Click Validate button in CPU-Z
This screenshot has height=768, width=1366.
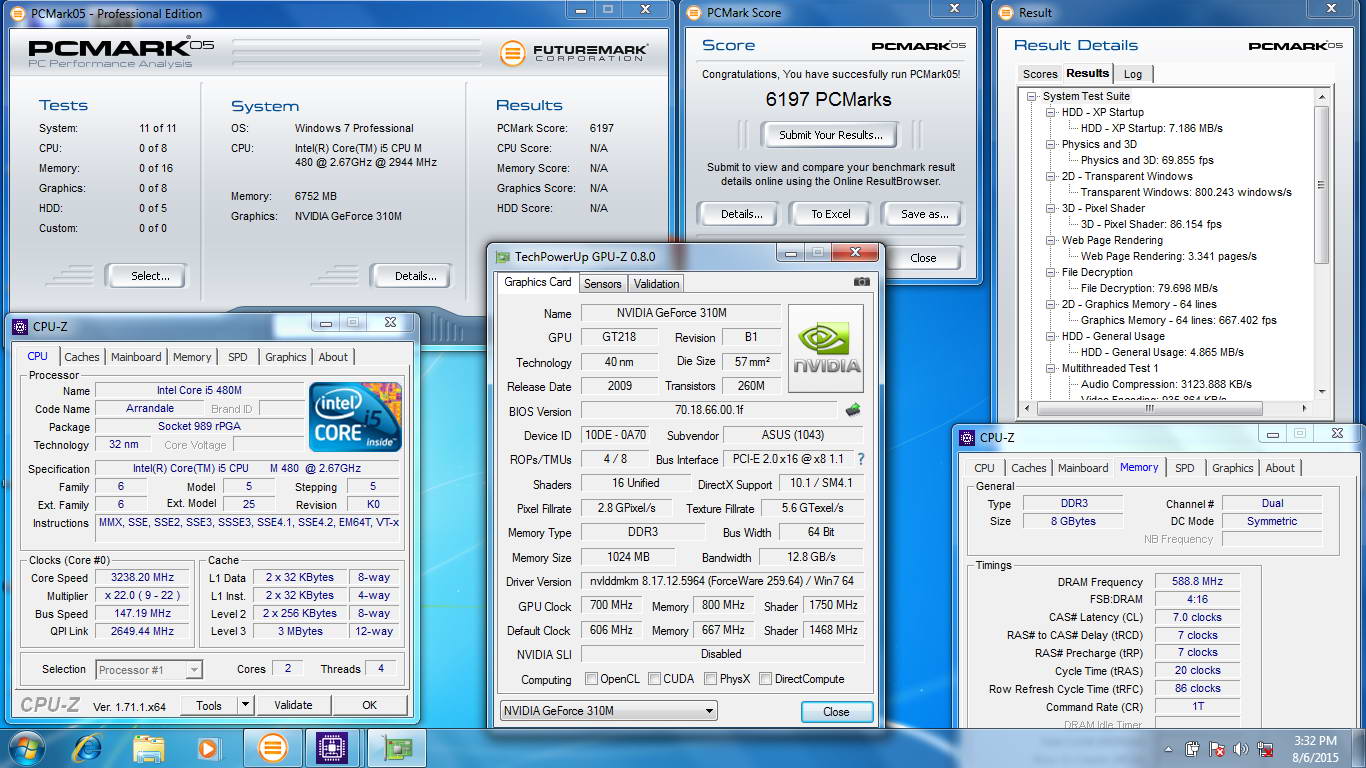click(293, 705)
